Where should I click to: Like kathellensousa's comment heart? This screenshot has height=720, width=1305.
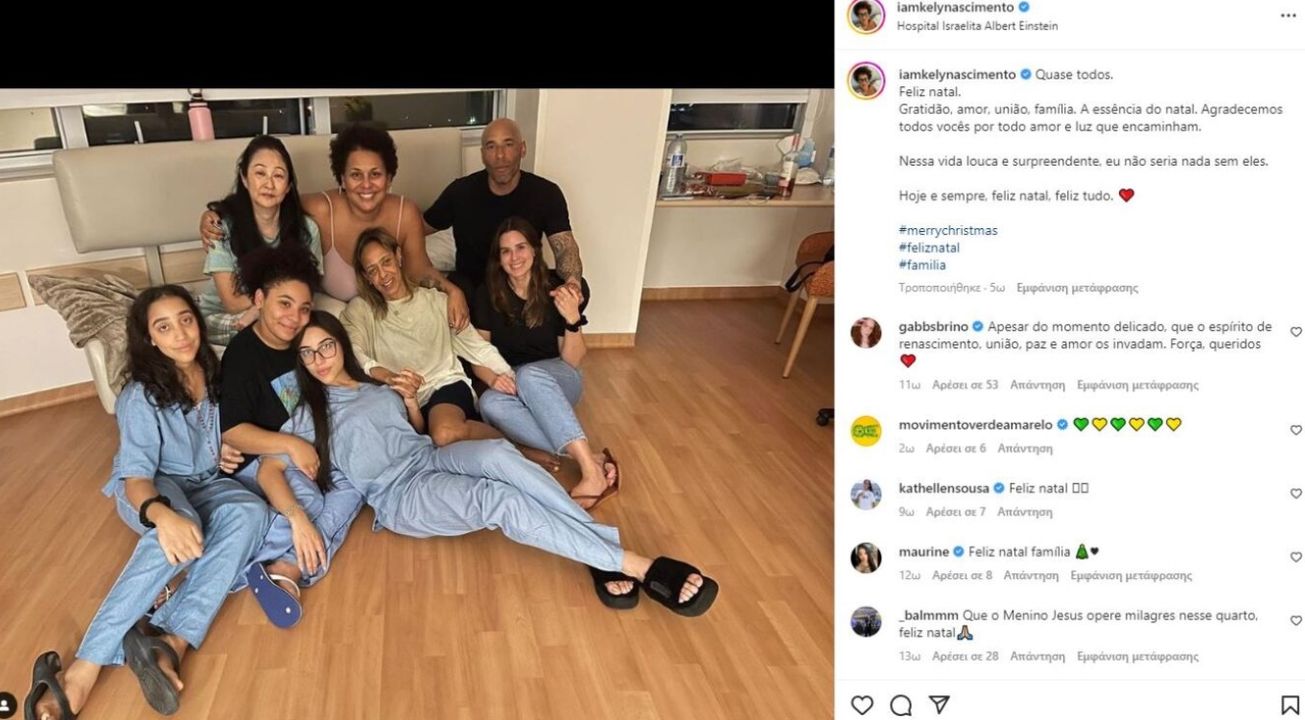coord(1296,494)
